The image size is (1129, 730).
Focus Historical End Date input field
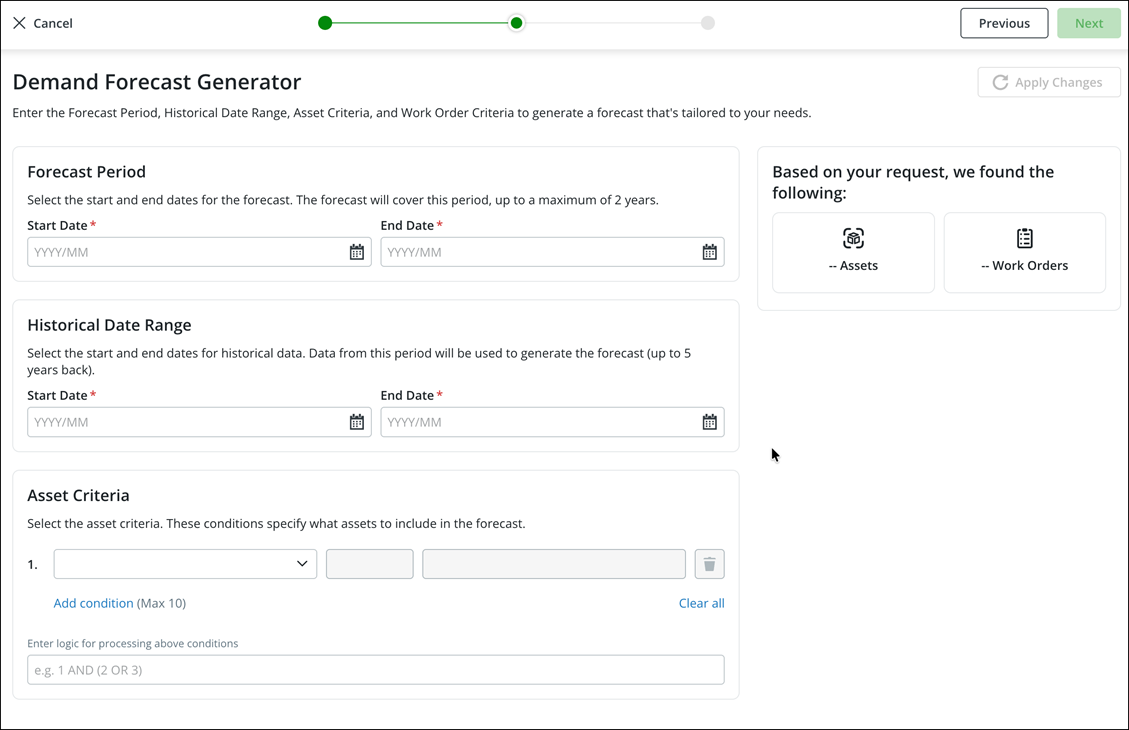552,422
